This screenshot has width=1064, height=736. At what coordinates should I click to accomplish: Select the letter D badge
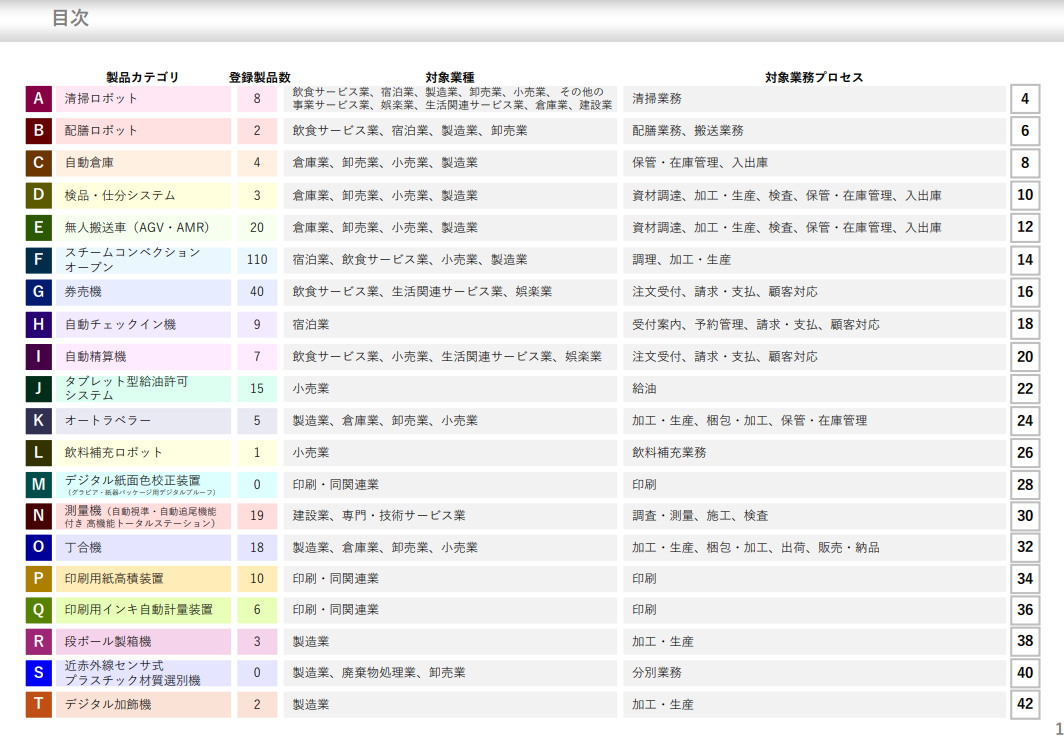tap(39, 195)
